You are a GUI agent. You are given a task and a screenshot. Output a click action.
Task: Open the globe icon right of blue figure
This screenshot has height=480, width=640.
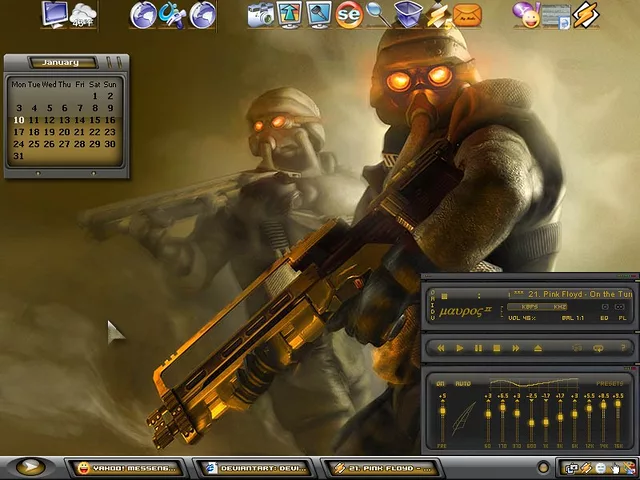point(202,15)
